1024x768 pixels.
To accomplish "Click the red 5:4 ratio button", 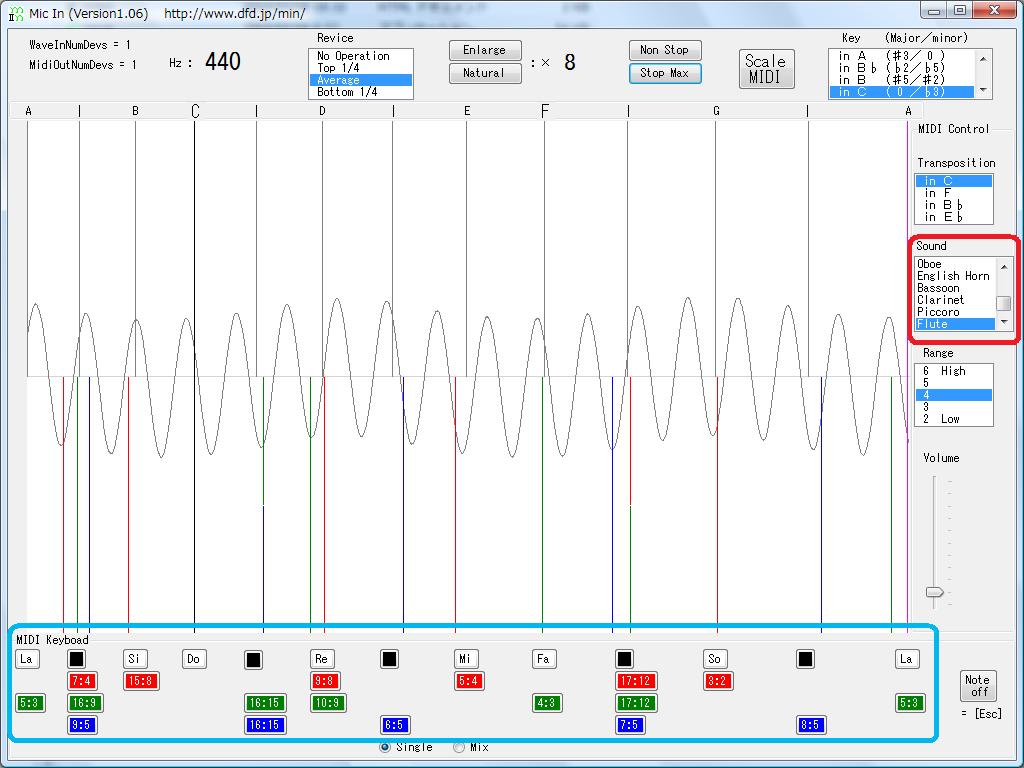I will click(469, 681).
